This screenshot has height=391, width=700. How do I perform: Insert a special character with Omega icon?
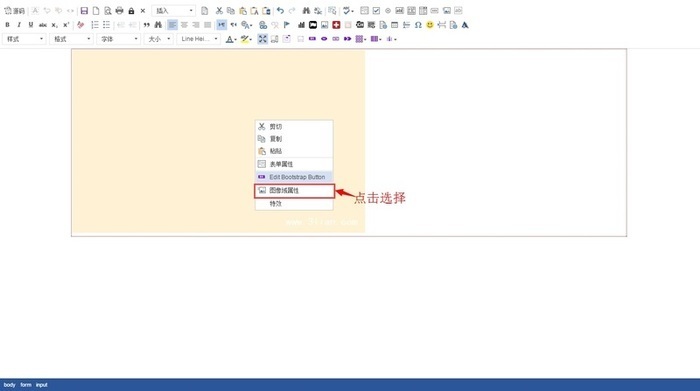click(418, 25)
